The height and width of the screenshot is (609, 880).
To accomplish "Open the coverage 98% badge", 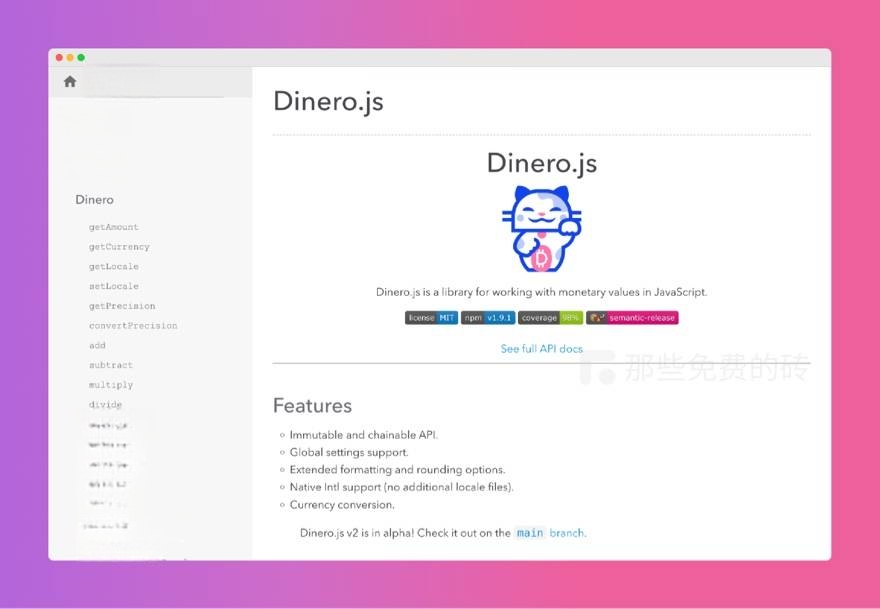I will click(x=550, y=318).
